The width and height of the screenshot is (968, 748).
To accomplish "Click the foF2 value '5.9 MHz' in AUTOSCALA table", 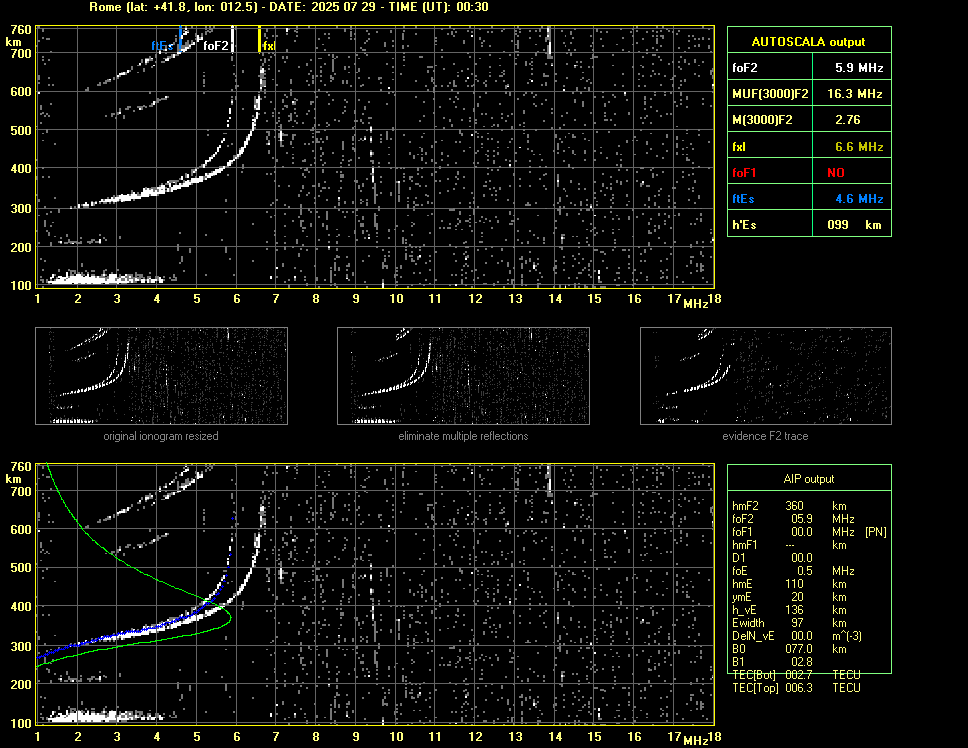I will (x=859, y=68).
